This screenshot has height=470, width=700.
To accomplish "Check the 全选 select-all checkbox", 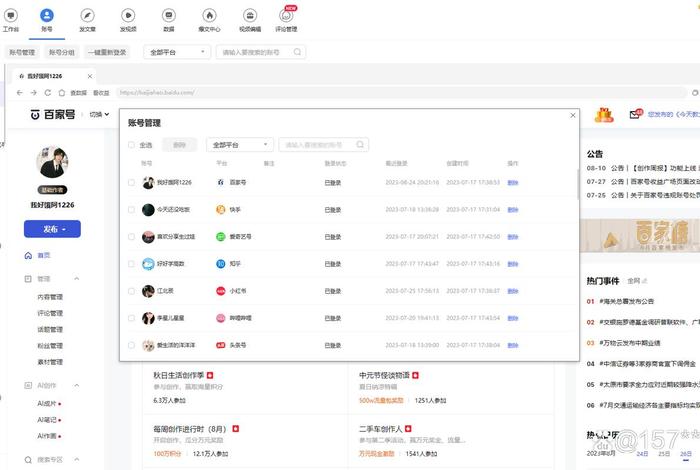I will point(131,145).
